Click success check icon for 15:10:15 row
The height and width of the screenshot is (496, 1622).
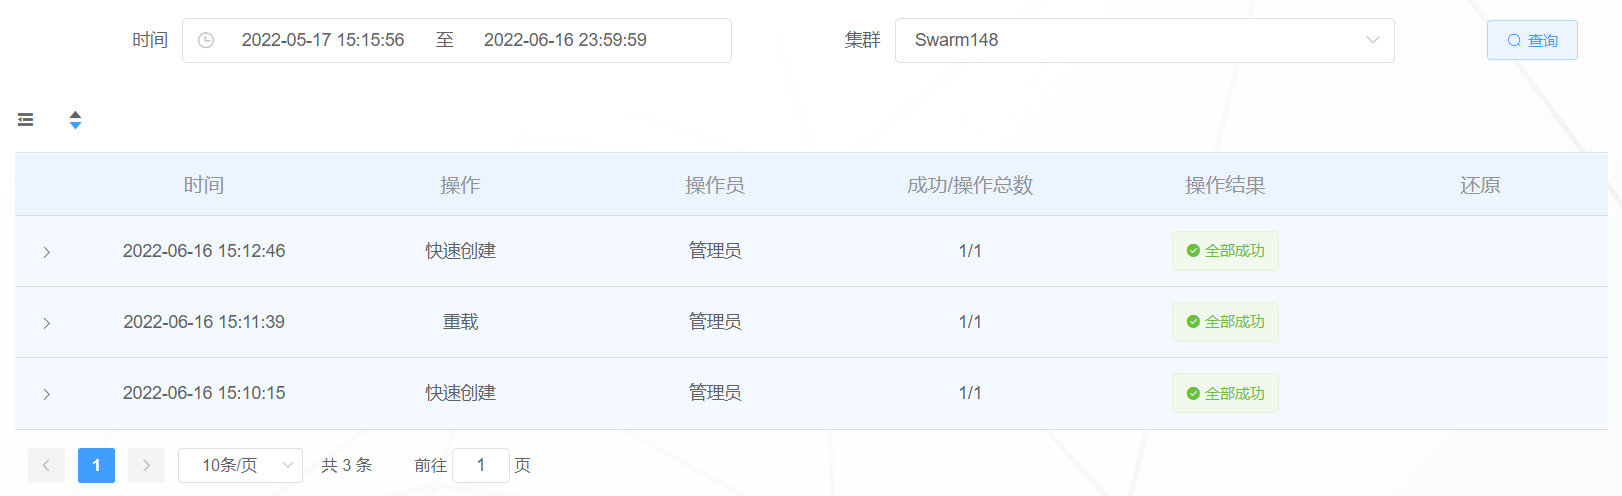[x=1193, y=394]
